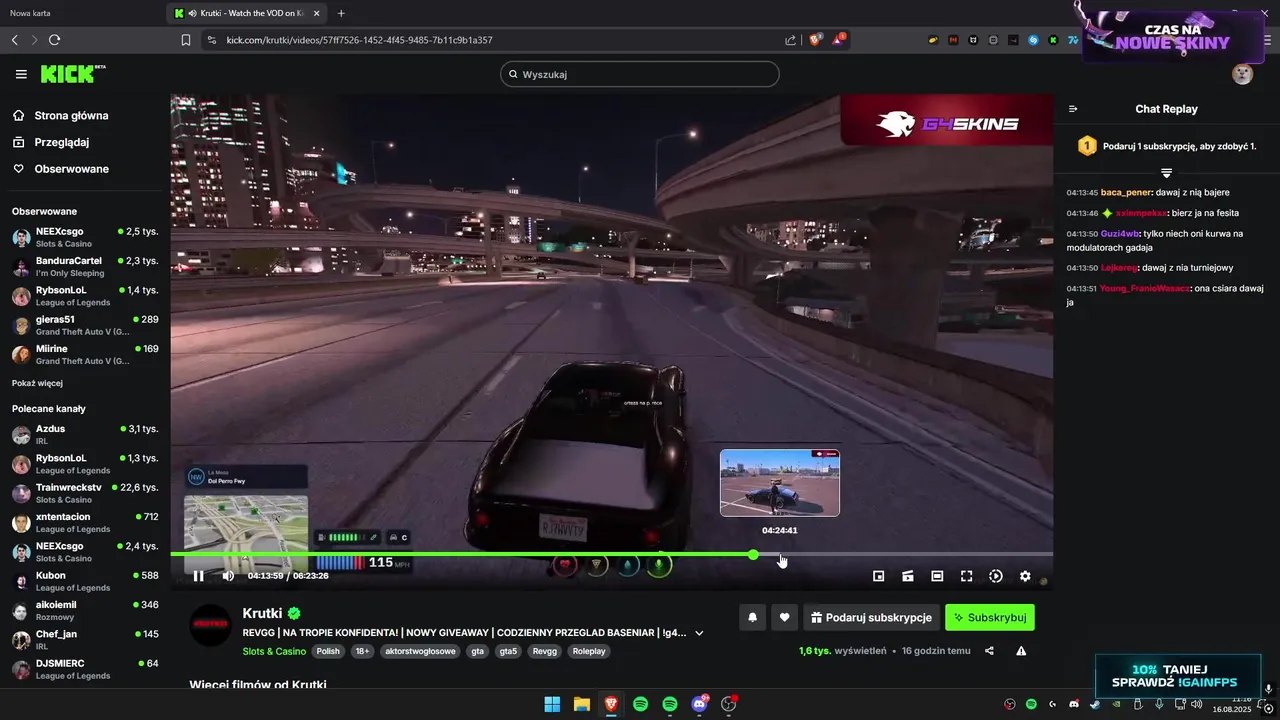Viewport: 1280px width, 720px height.
Task: Open Discord from the taskbar
Action: [x=699, y=704]
